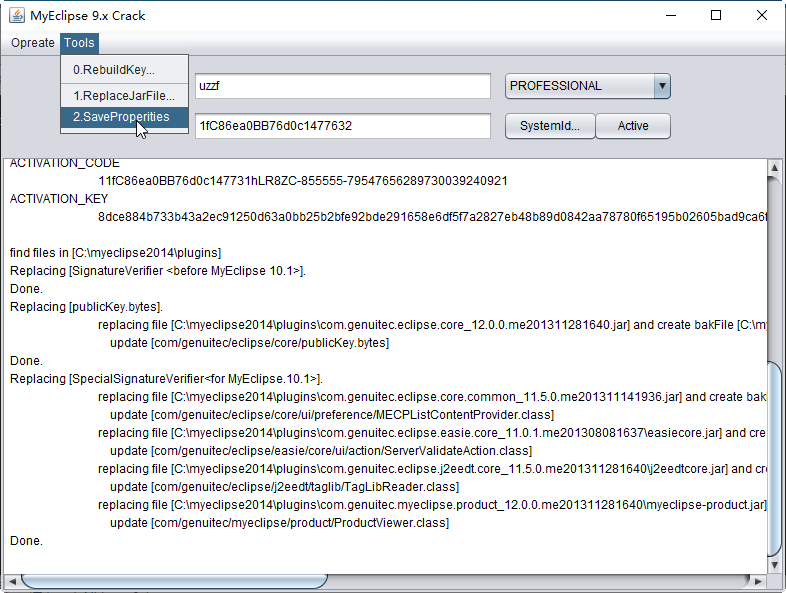Click the Java app icon in title bar
This screenshot has width=786, height=593.
click(x=17, y=15)
